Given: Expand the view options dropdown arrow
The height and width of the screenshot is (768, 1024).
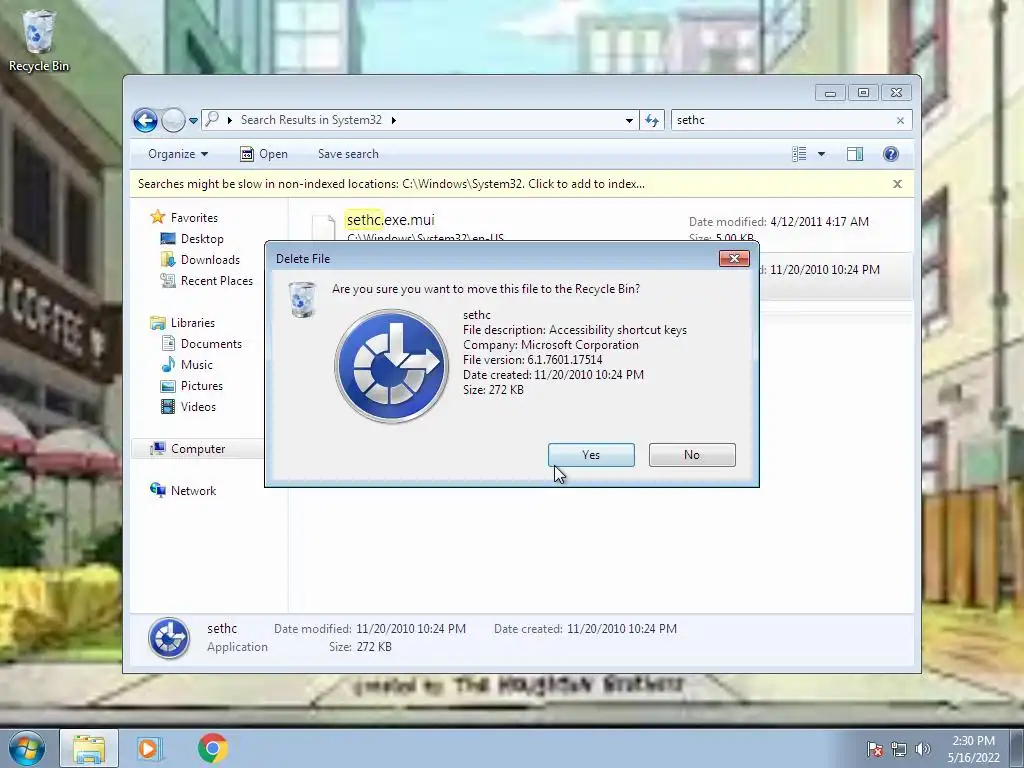Looking at the screenshot, I should pyautogui.click(x=822, y=154).
